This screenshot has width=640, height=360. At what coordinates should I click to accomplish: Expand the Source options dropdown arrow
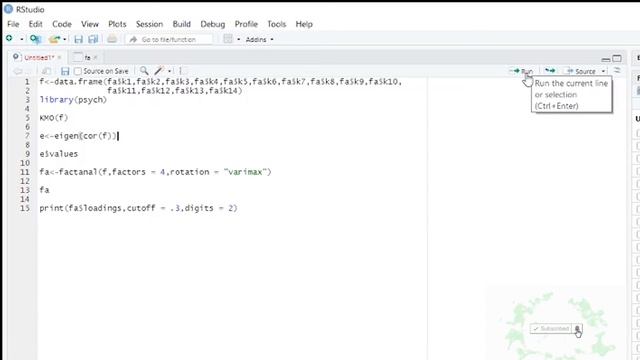[603, 71]
